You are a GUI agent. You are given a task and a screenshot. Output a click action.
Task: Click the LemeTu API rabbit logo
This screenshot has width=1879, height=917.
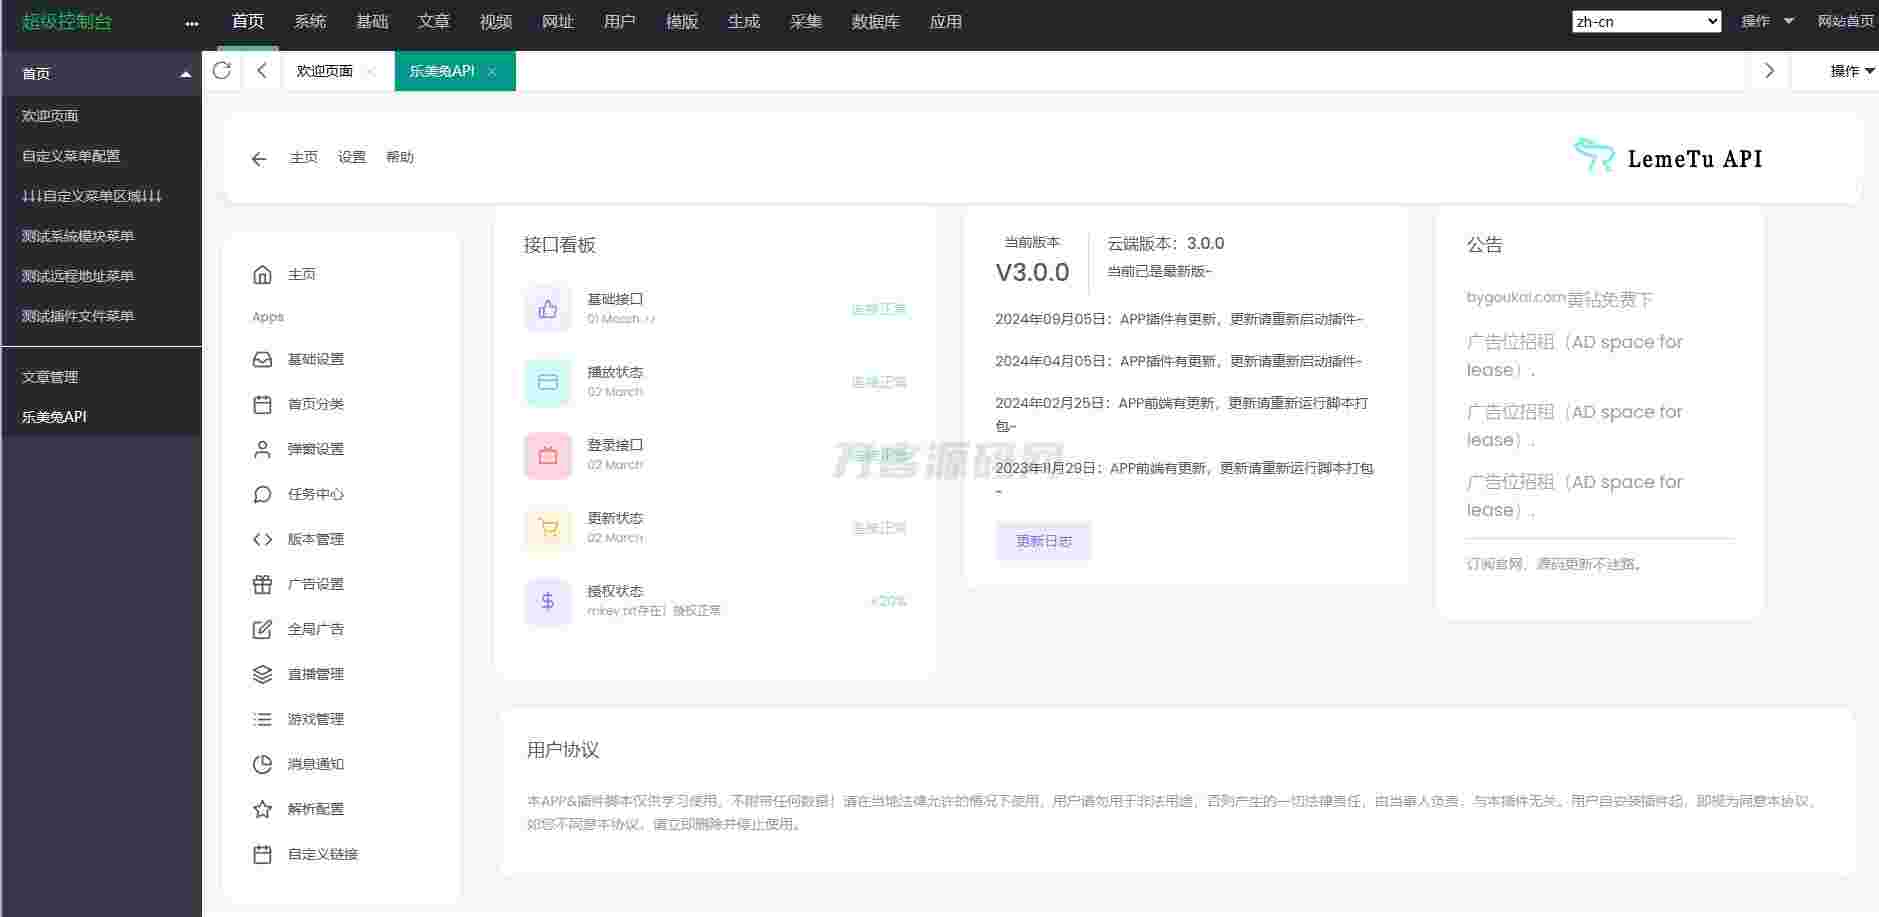1594,156
